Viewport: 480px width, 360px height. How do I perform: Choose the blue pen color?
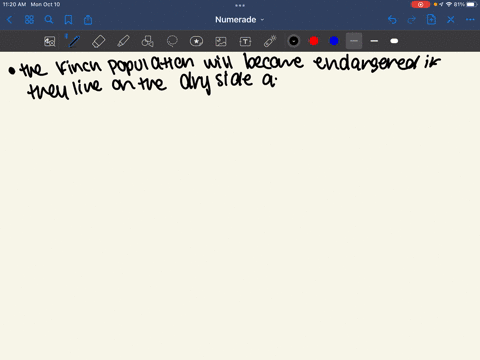(x=334, y=41)
